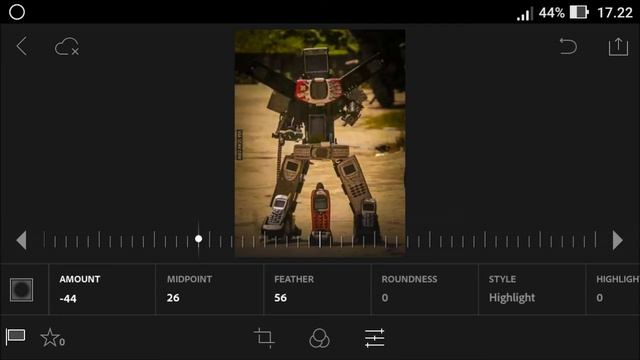
Task: Open the share export icon
Action: [x=618, y=46]
